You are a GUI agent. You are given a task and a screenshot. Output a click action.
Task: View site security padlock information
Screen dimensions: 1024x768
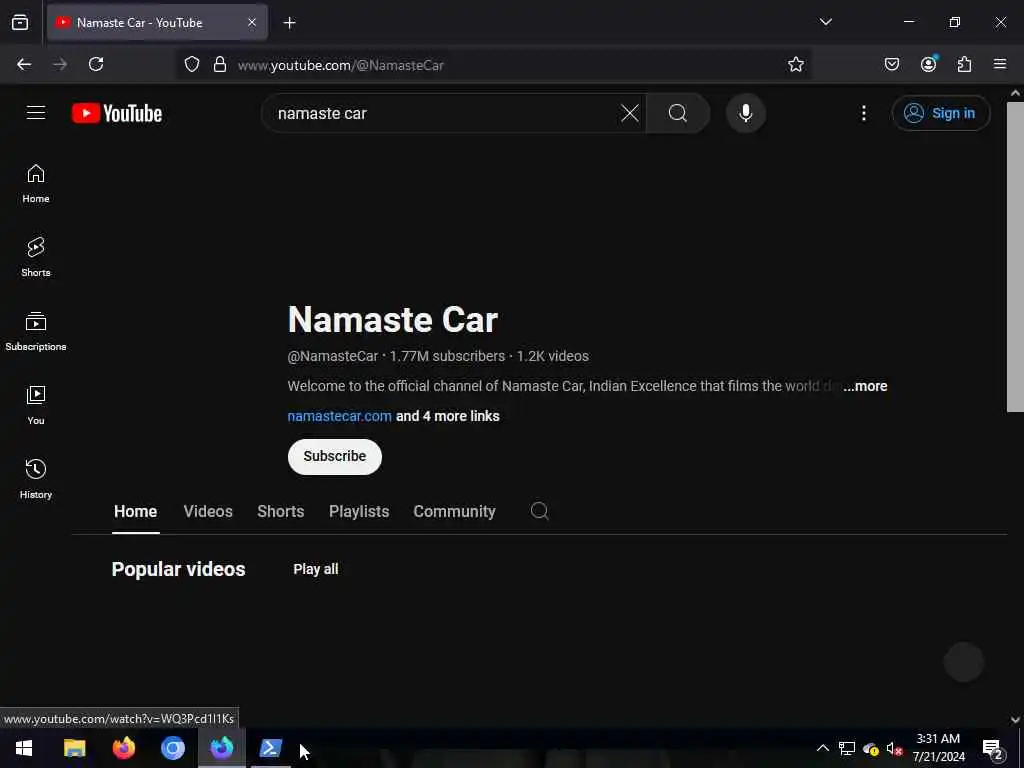(x=220, y=64)
